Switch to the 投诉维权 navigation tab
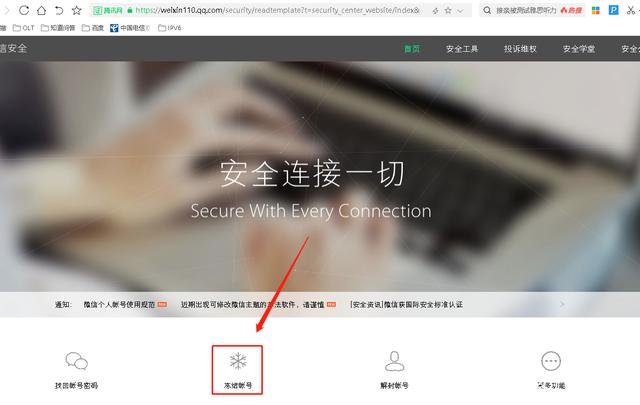The image size is (640, 405). point(520,49)
